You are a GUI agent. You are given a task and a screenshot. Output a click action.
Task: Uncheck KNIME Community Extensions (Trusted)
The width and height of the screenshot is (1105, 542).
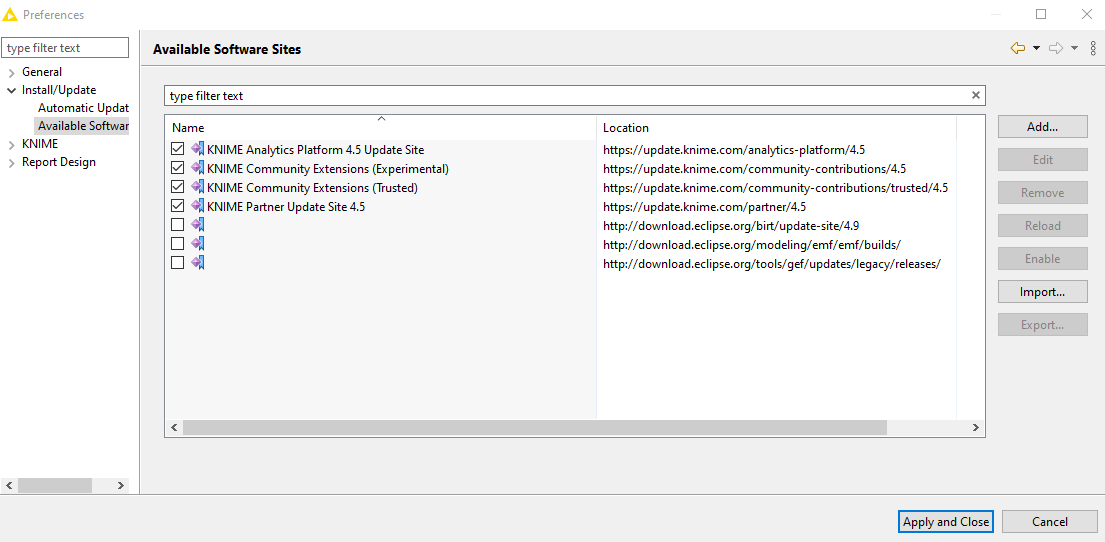(178, 188)
